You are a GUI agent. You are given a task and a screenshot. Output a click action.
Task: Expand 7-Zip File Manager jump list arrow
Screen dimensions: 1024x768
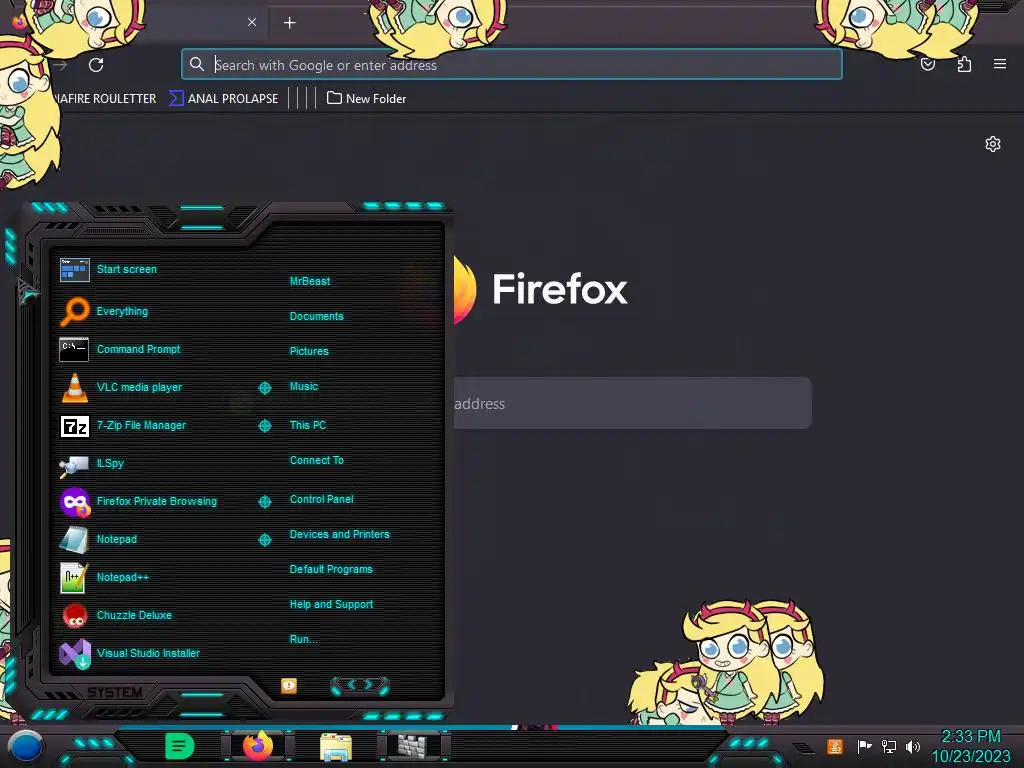click(264, 426)
